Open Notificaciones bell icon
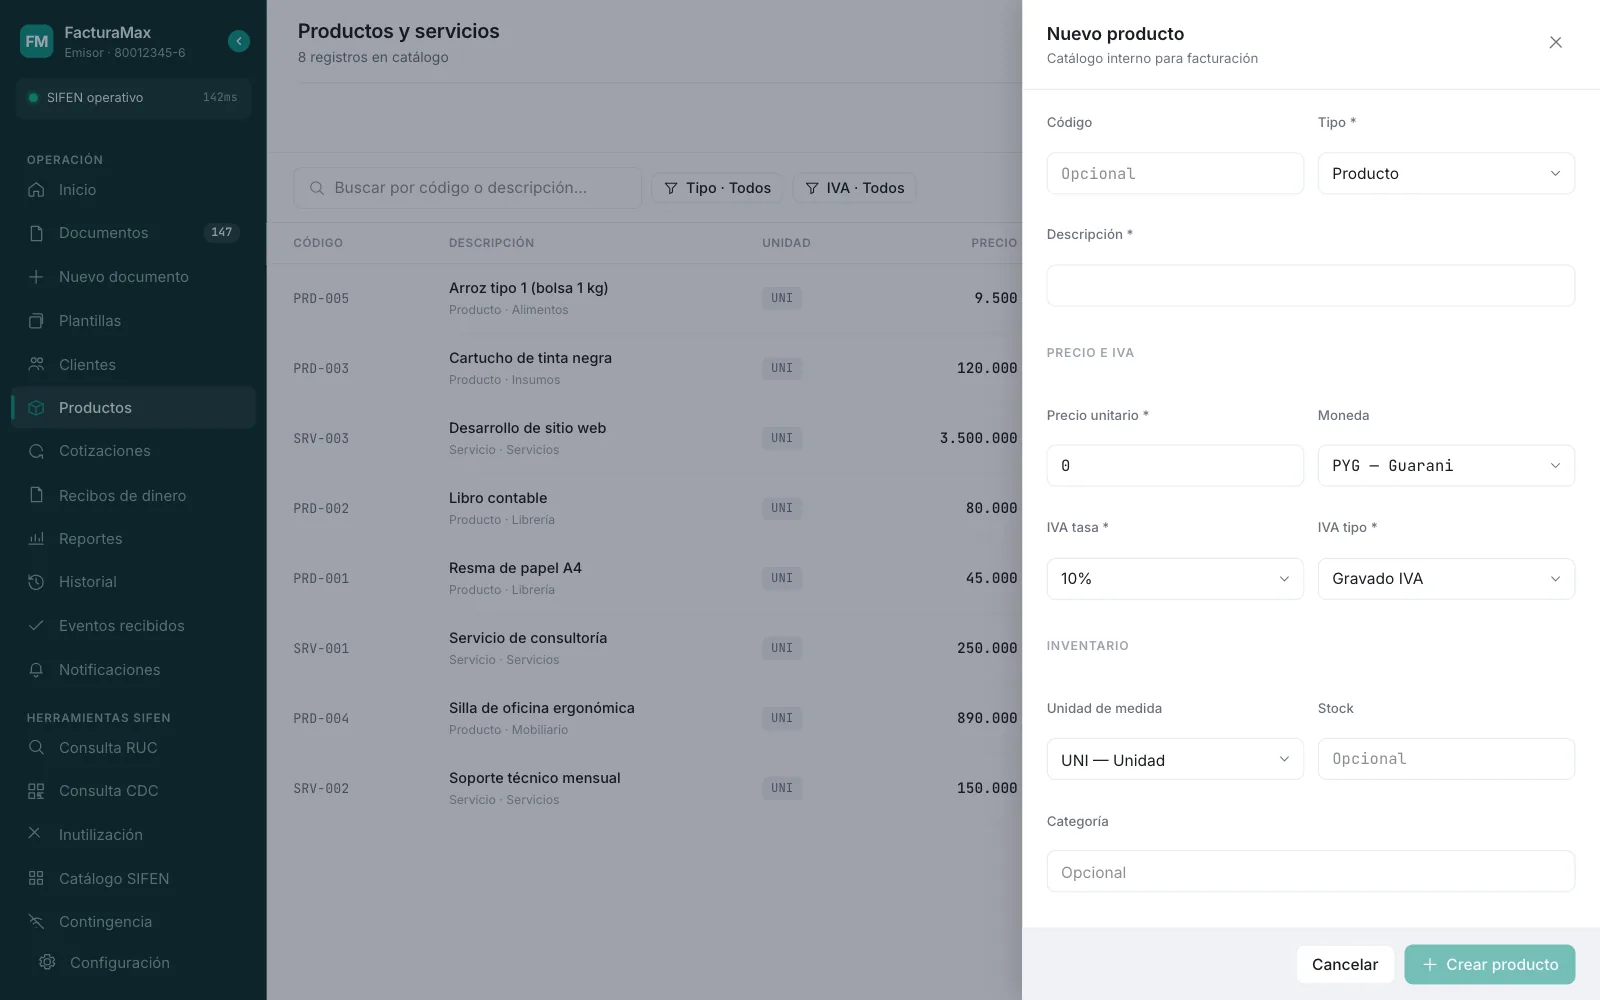 [x=36, y=670]
